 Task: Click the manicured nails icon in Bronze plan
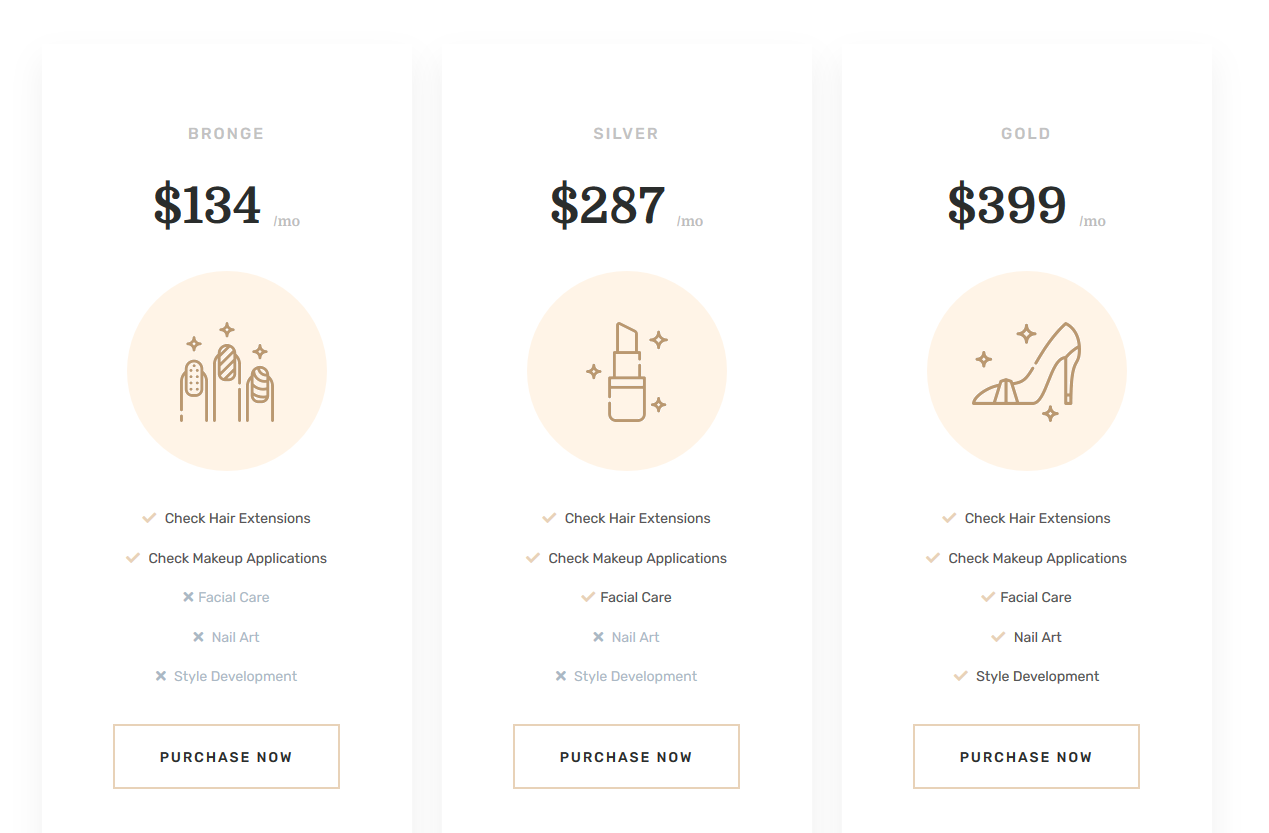(x=227, y=372)
